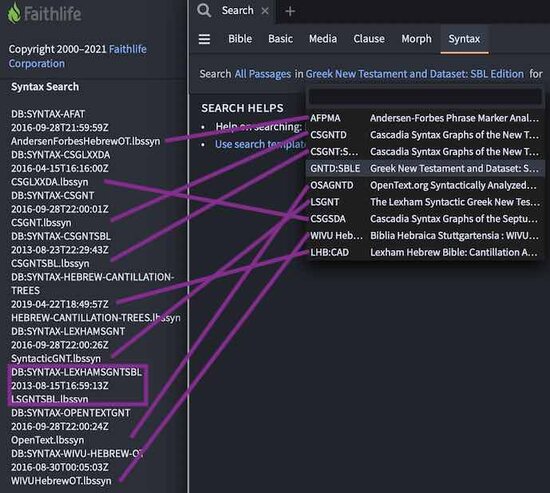
Task: Select the Syntax search type
Action: (x=464, y=39)
